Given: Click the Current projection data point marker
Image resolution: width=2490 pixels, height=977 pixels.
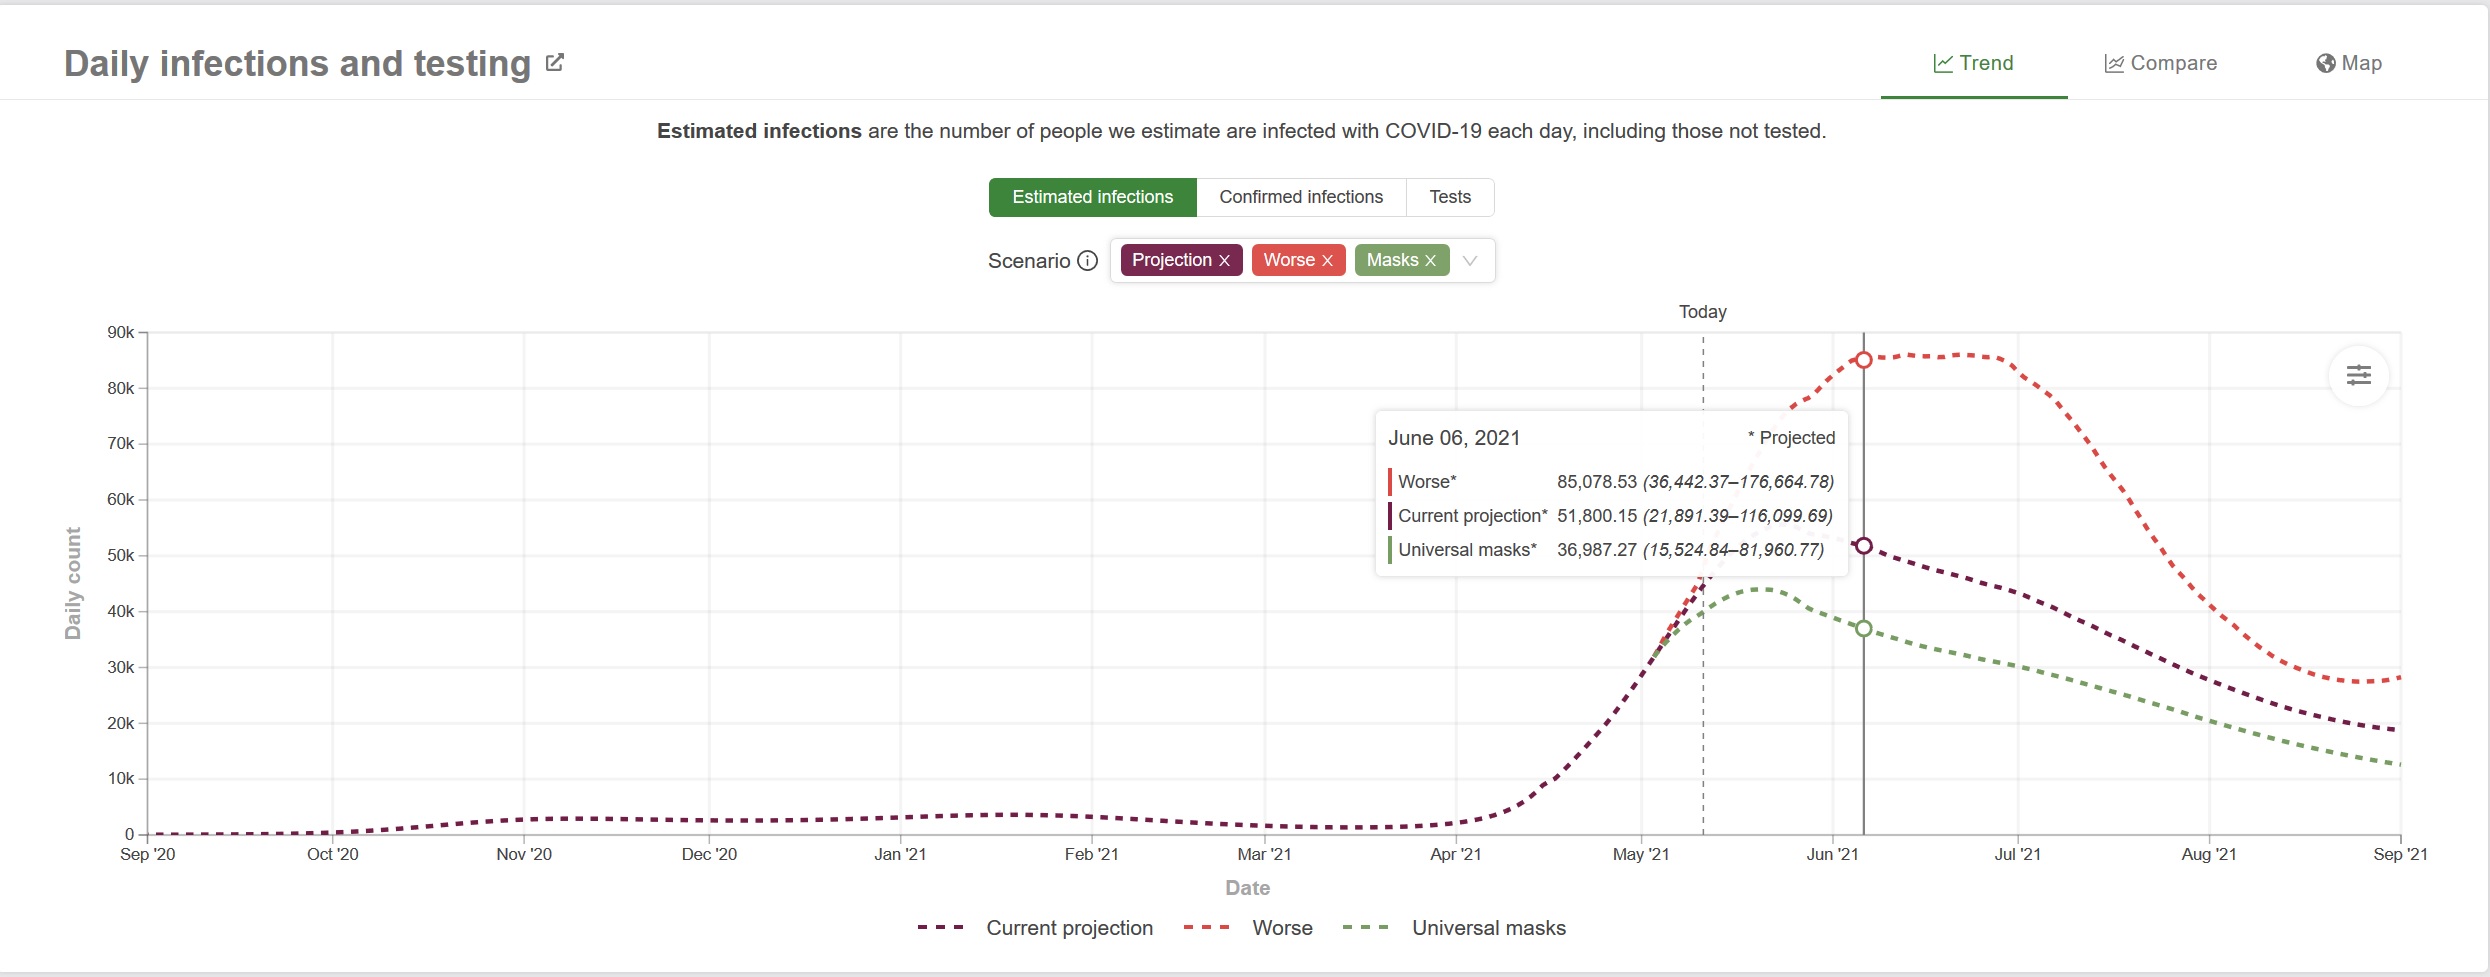Looking at the screenshot, I should coord(1864,546).
